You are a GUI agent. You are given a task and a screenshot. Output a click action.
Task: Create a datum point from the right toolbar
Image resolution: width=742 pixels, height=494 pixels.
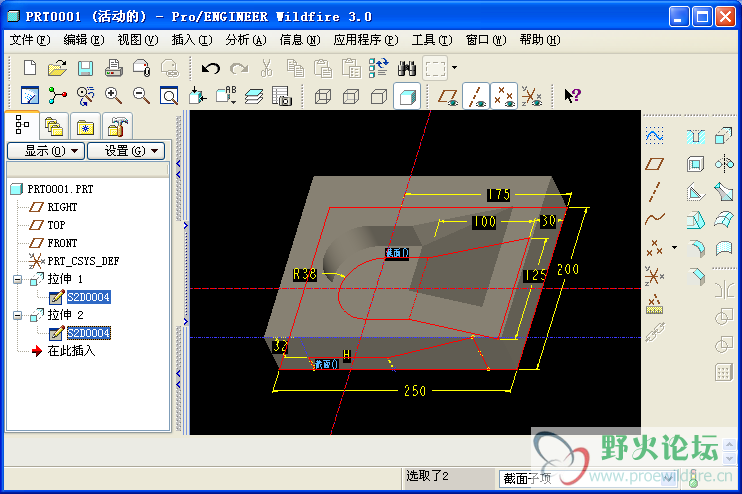point(654,247)
